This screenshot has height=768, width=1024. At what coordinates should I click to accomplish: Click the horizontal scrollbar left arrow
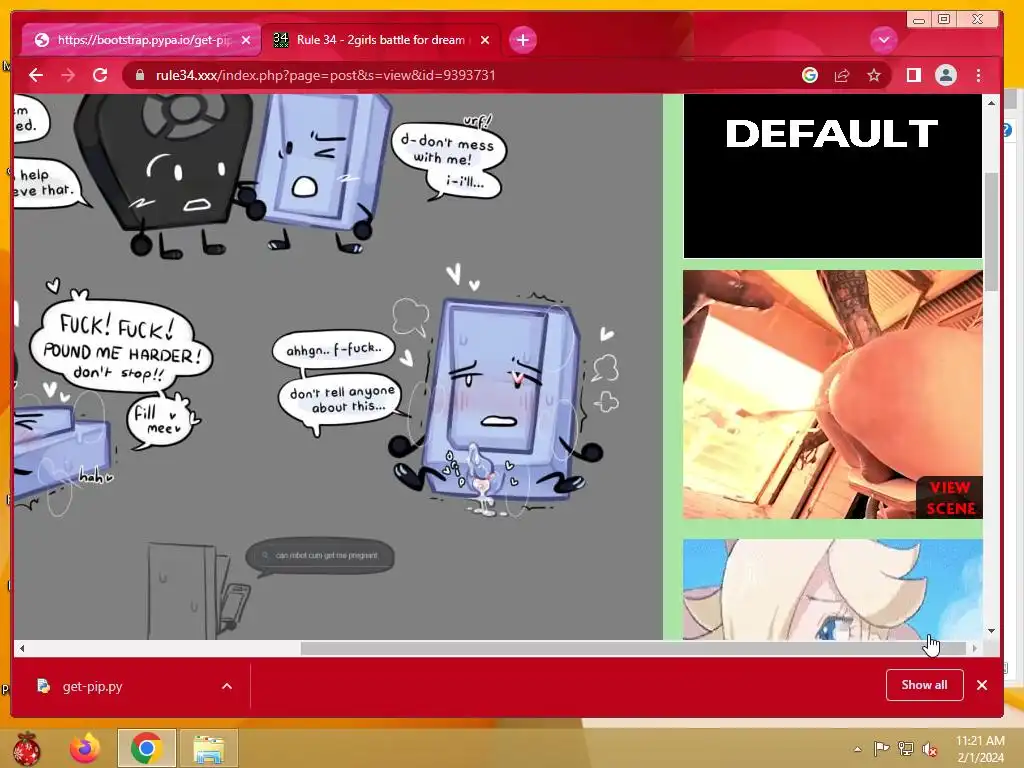coord(22,648)
